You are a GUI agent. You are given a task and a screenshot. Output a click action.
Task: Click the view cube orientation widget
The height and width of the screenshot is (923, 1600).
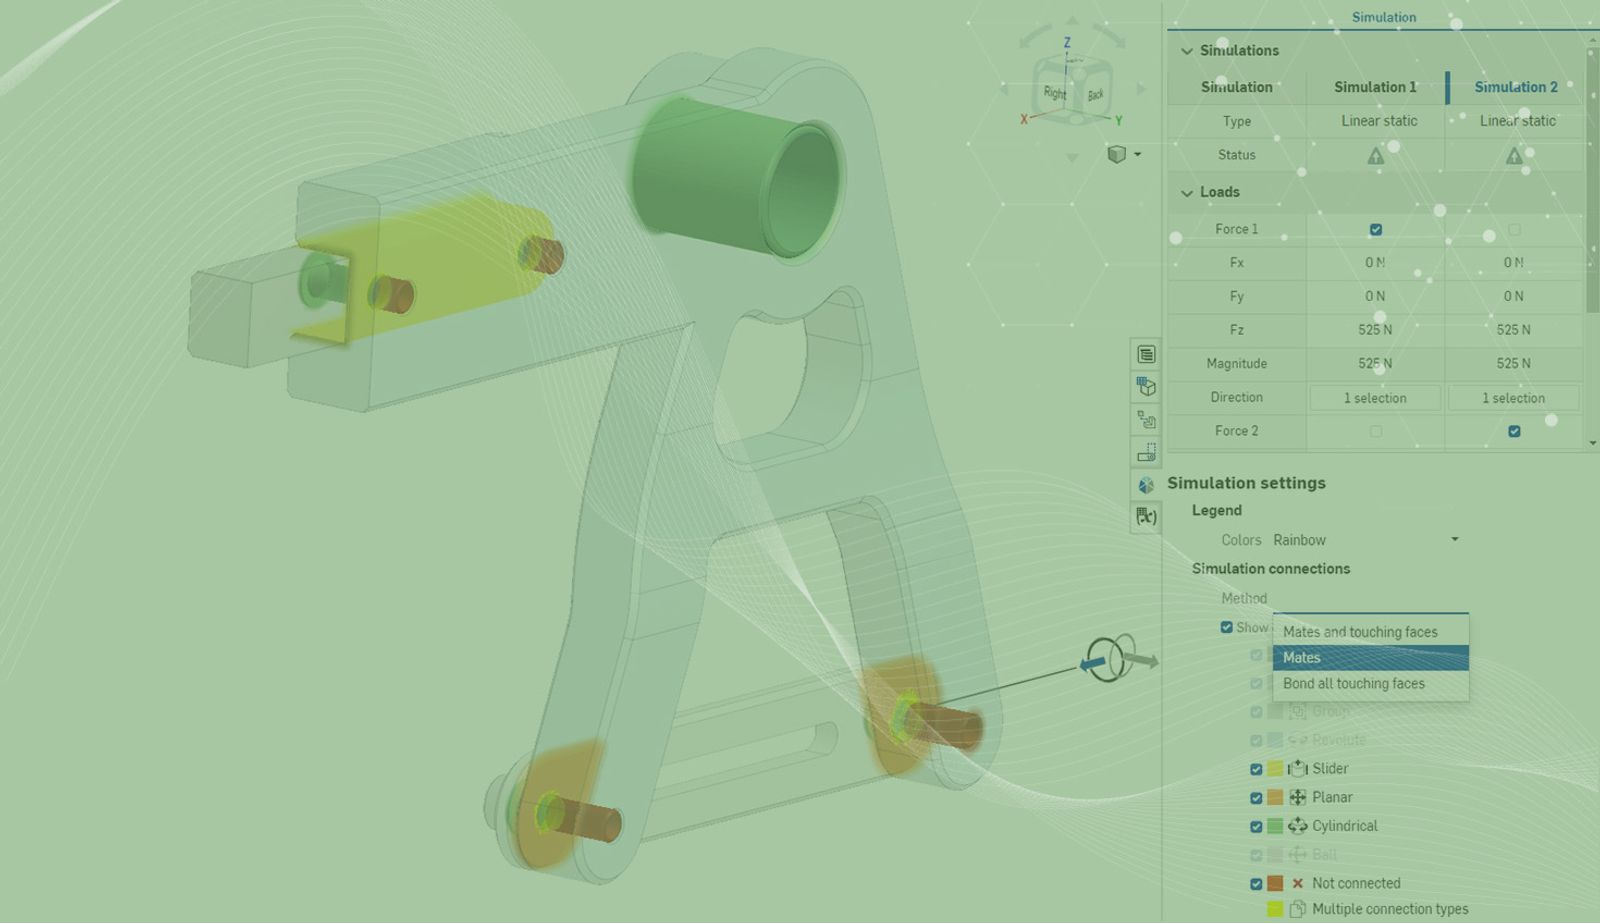(1070, 90)
